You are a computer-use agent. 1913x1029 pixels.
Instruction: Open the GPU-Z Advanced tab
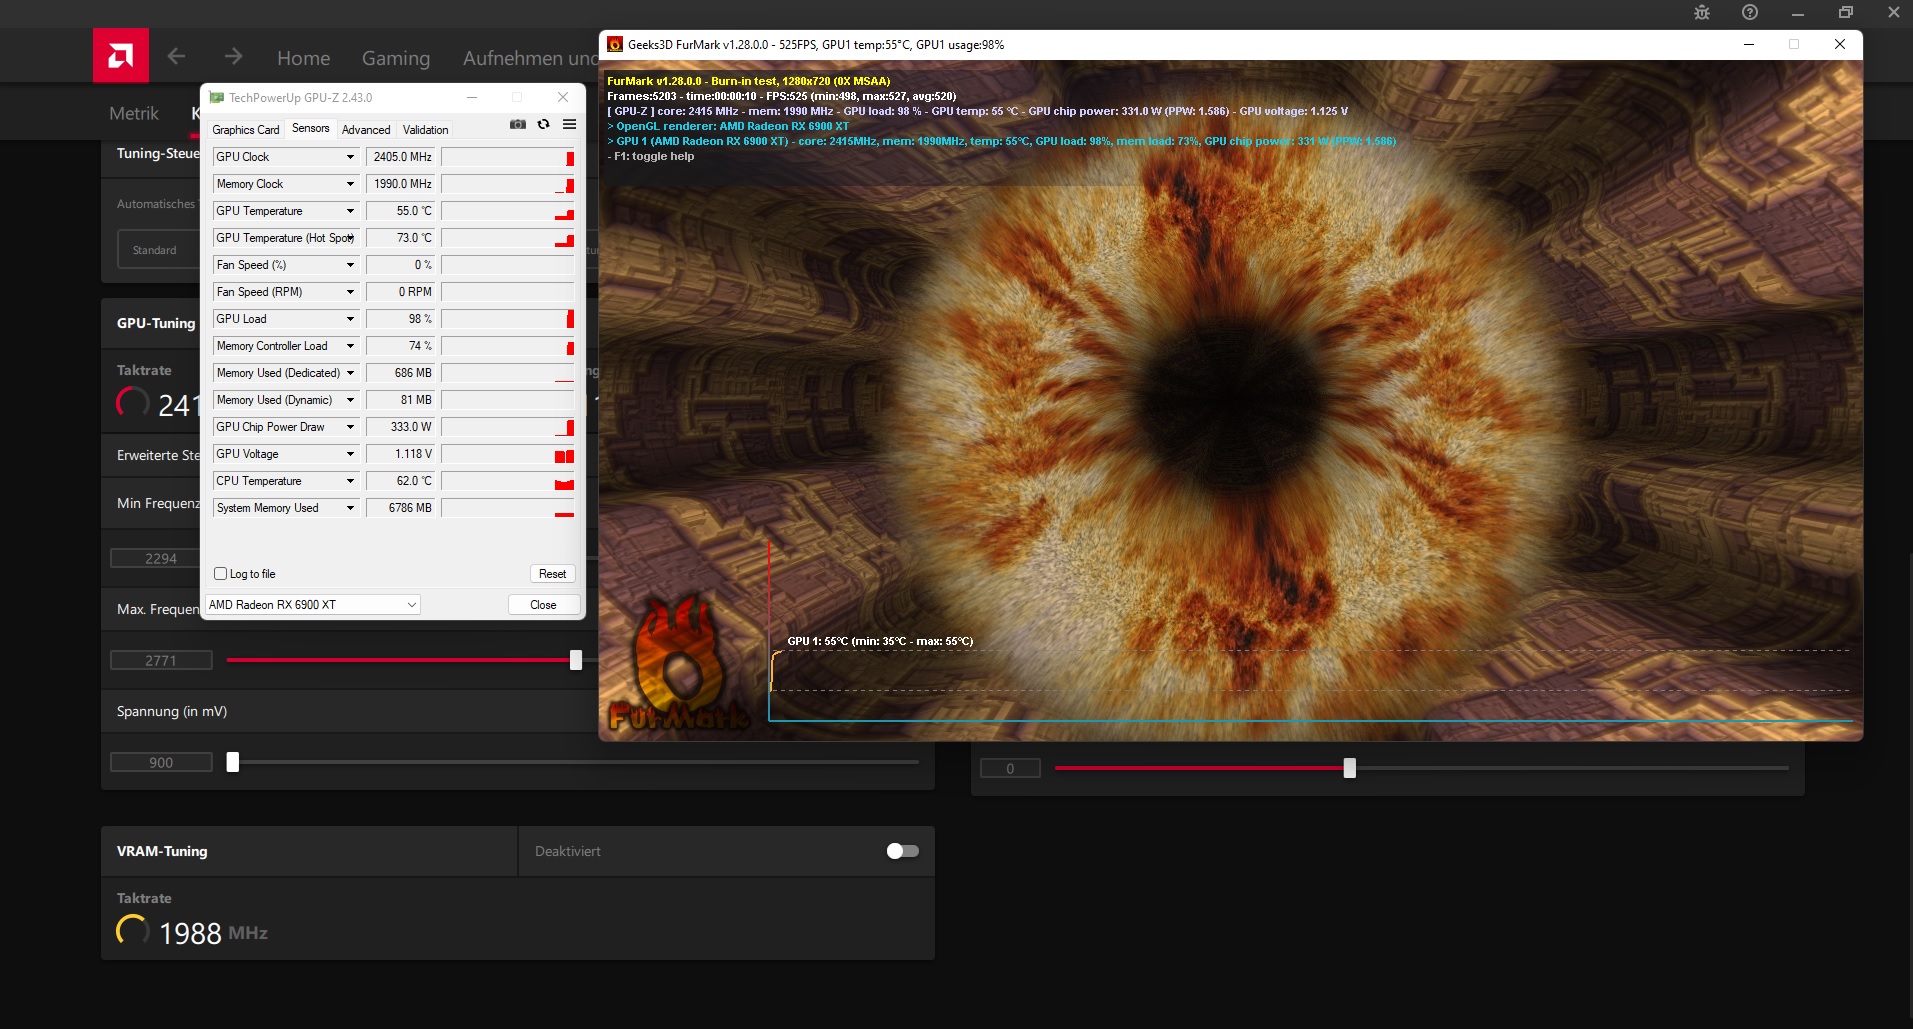click(366, 130)
